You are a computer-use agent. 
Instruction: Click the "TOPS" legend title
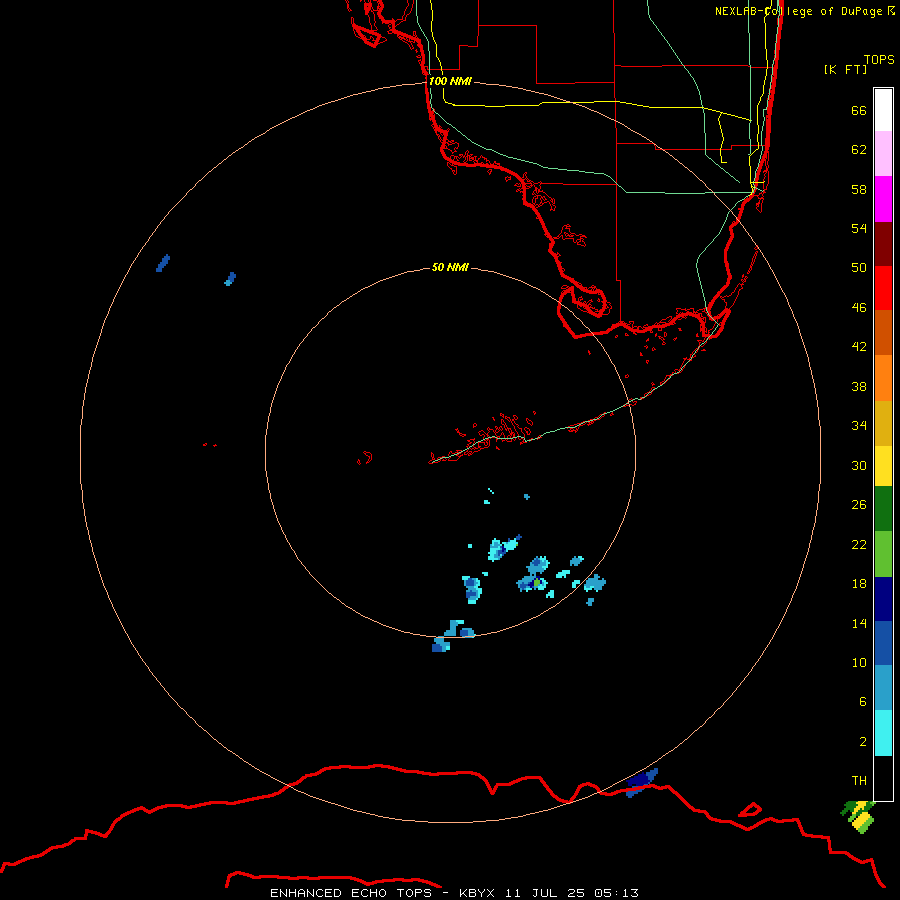879,60
